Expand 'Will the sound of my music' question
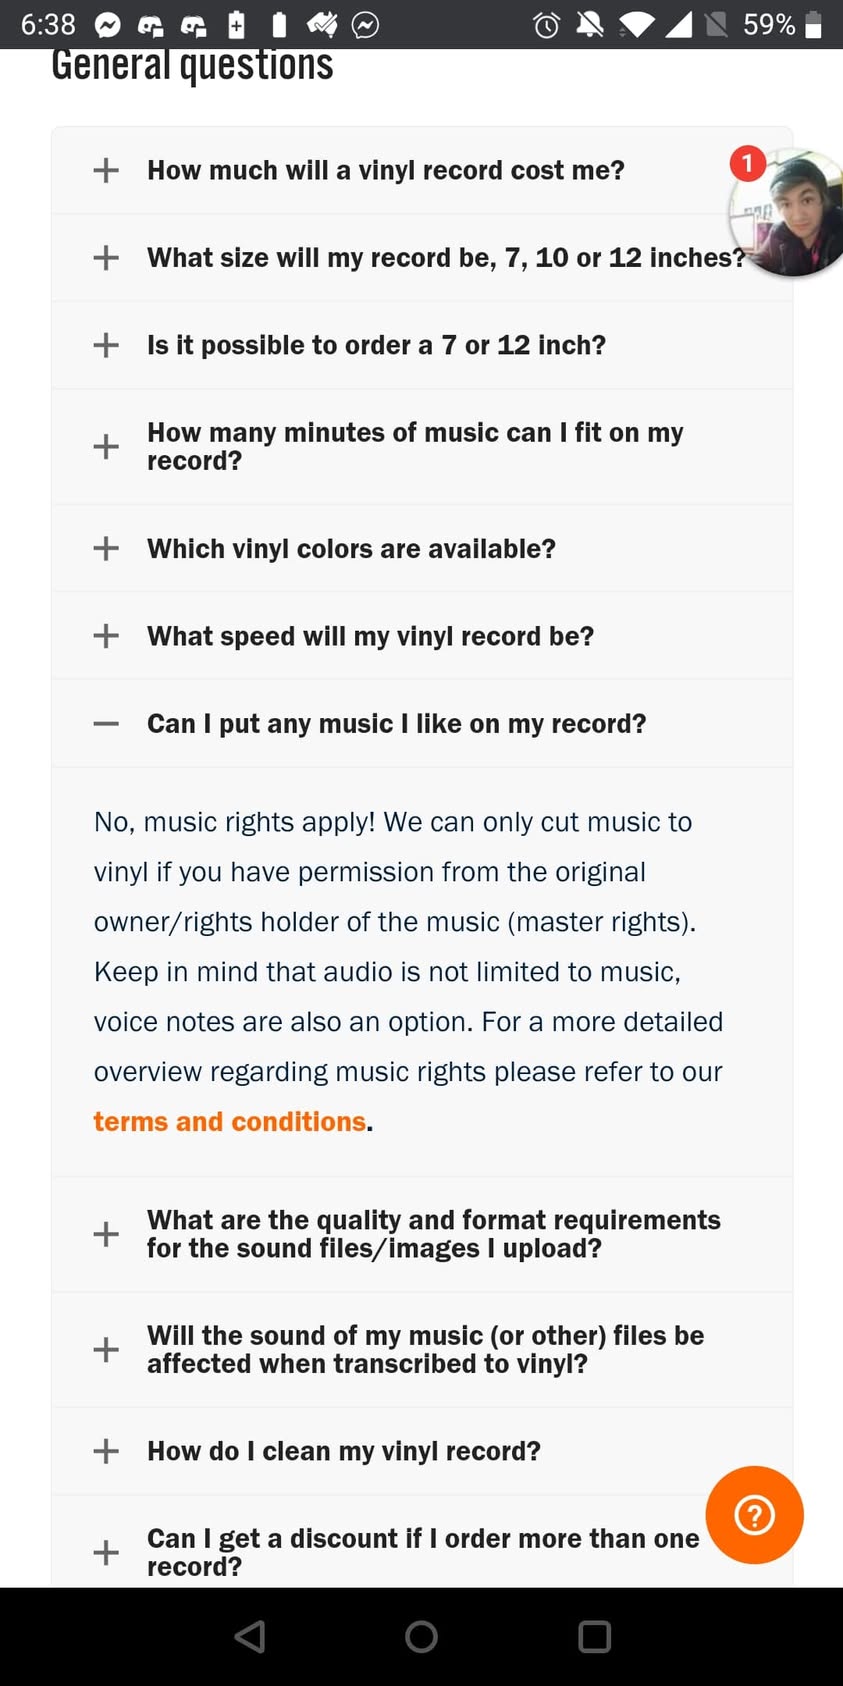The height and width of the screenshot is (1686, 843). pyautogui.click(x=422, y=1350)
